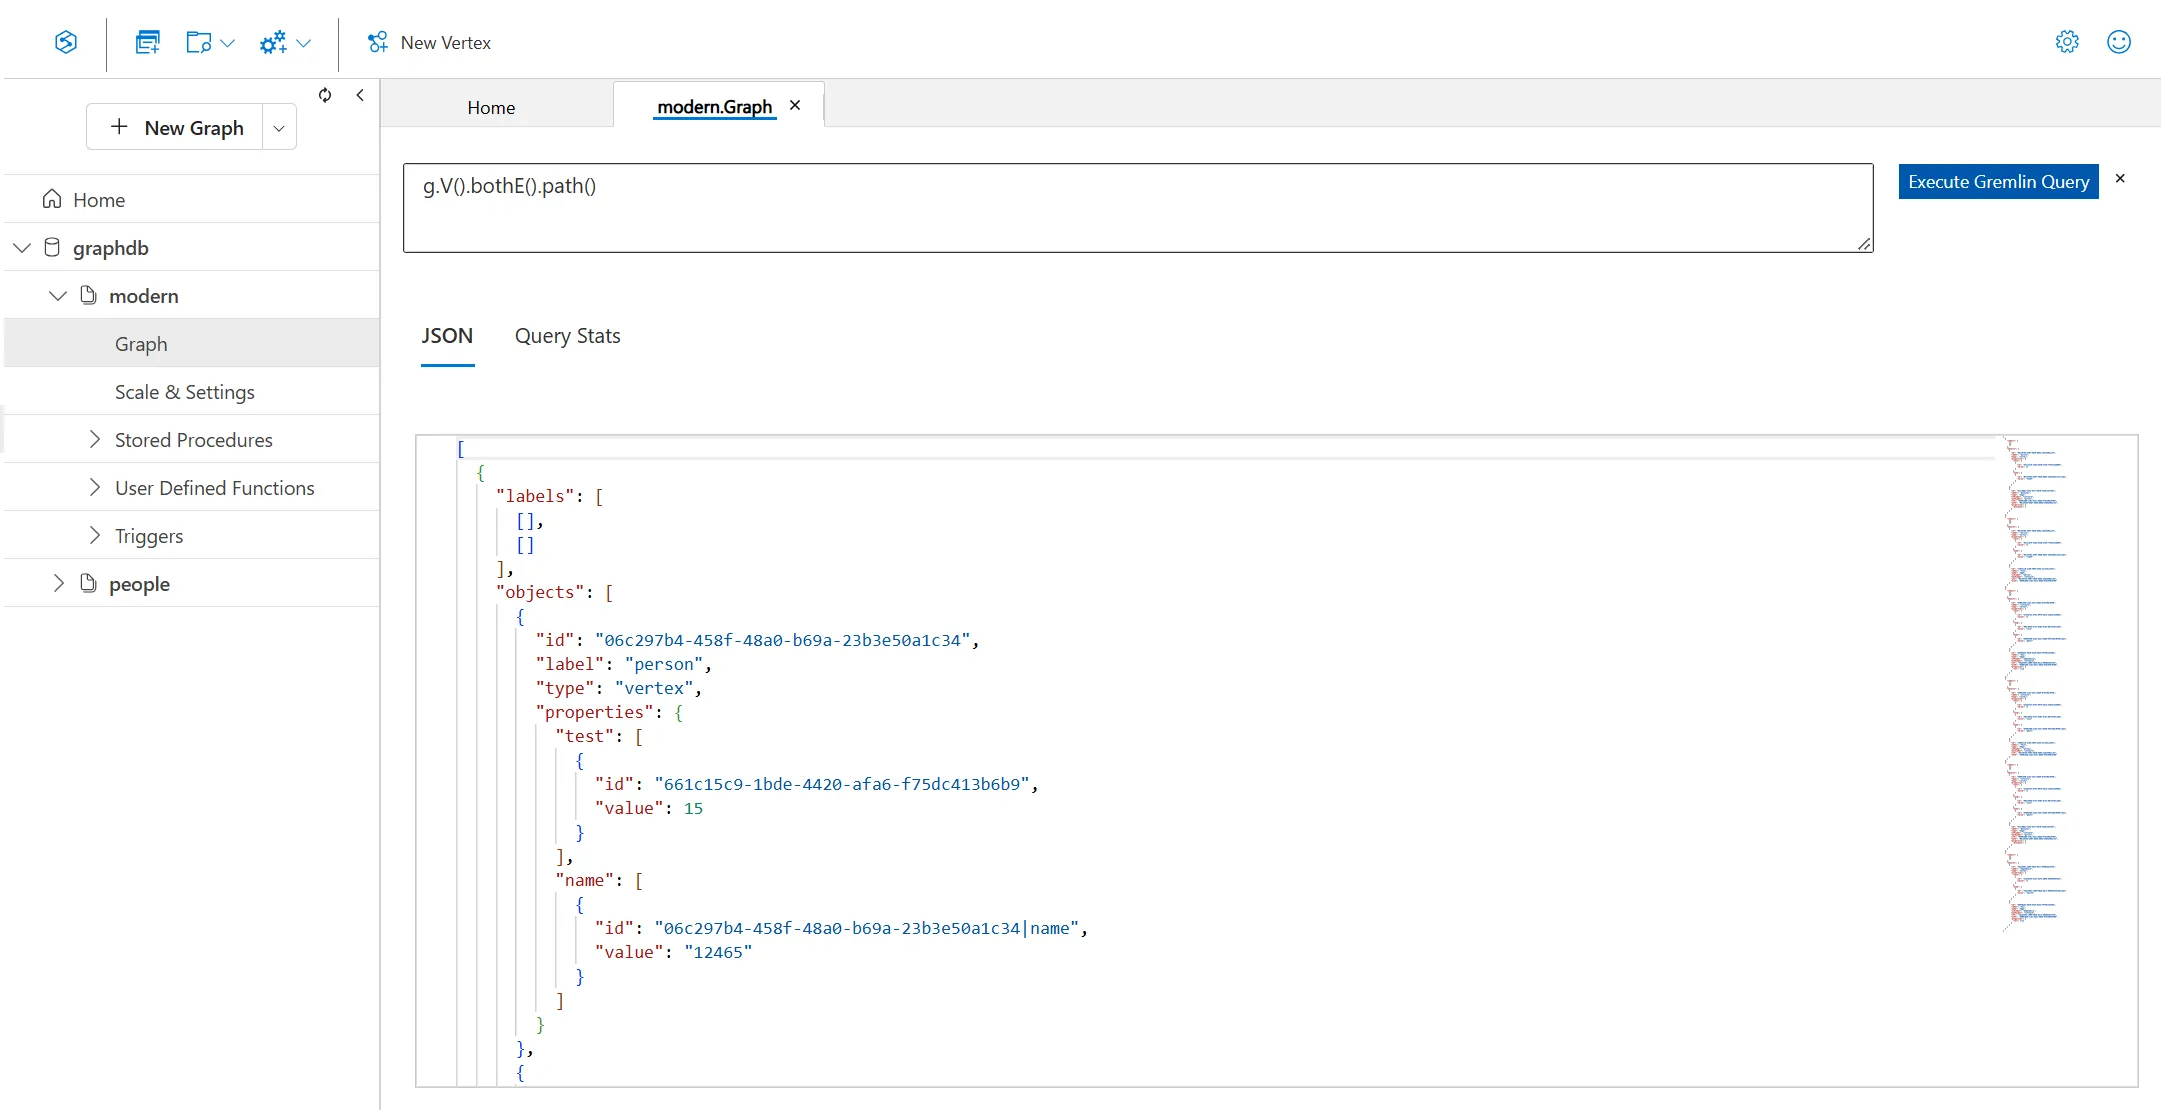Click the "labels" key in JSON
The image size is (2161, 1110).
click(535, 496)
